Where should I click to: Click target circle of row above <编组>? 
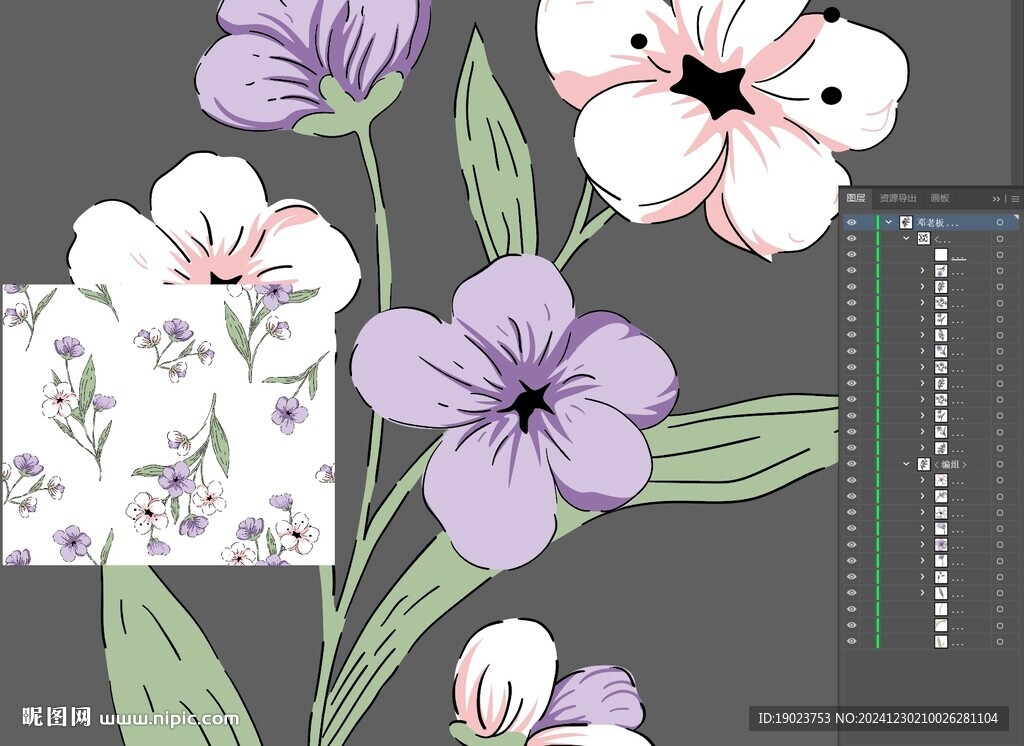[1000, 448]
